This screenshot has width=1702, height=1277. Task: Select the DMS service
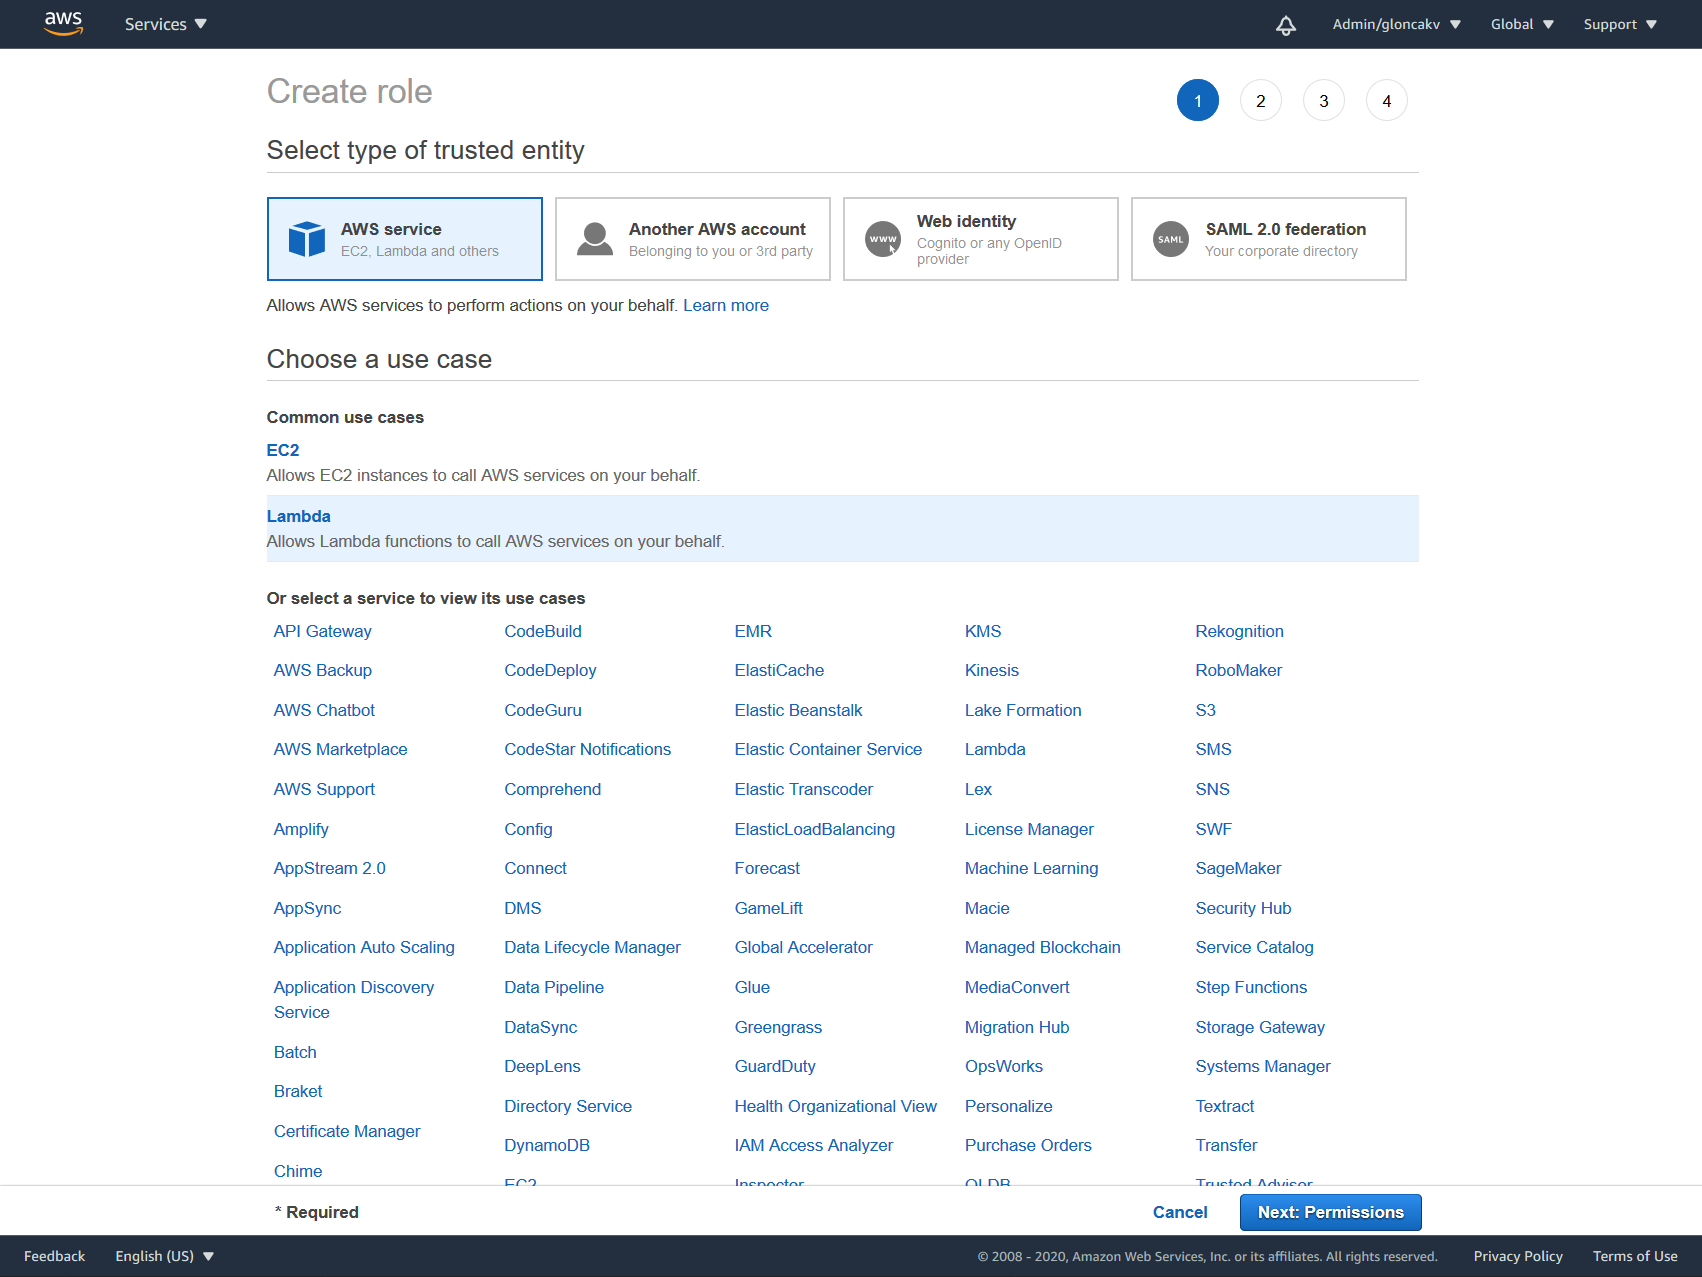(x=523, y=908)
